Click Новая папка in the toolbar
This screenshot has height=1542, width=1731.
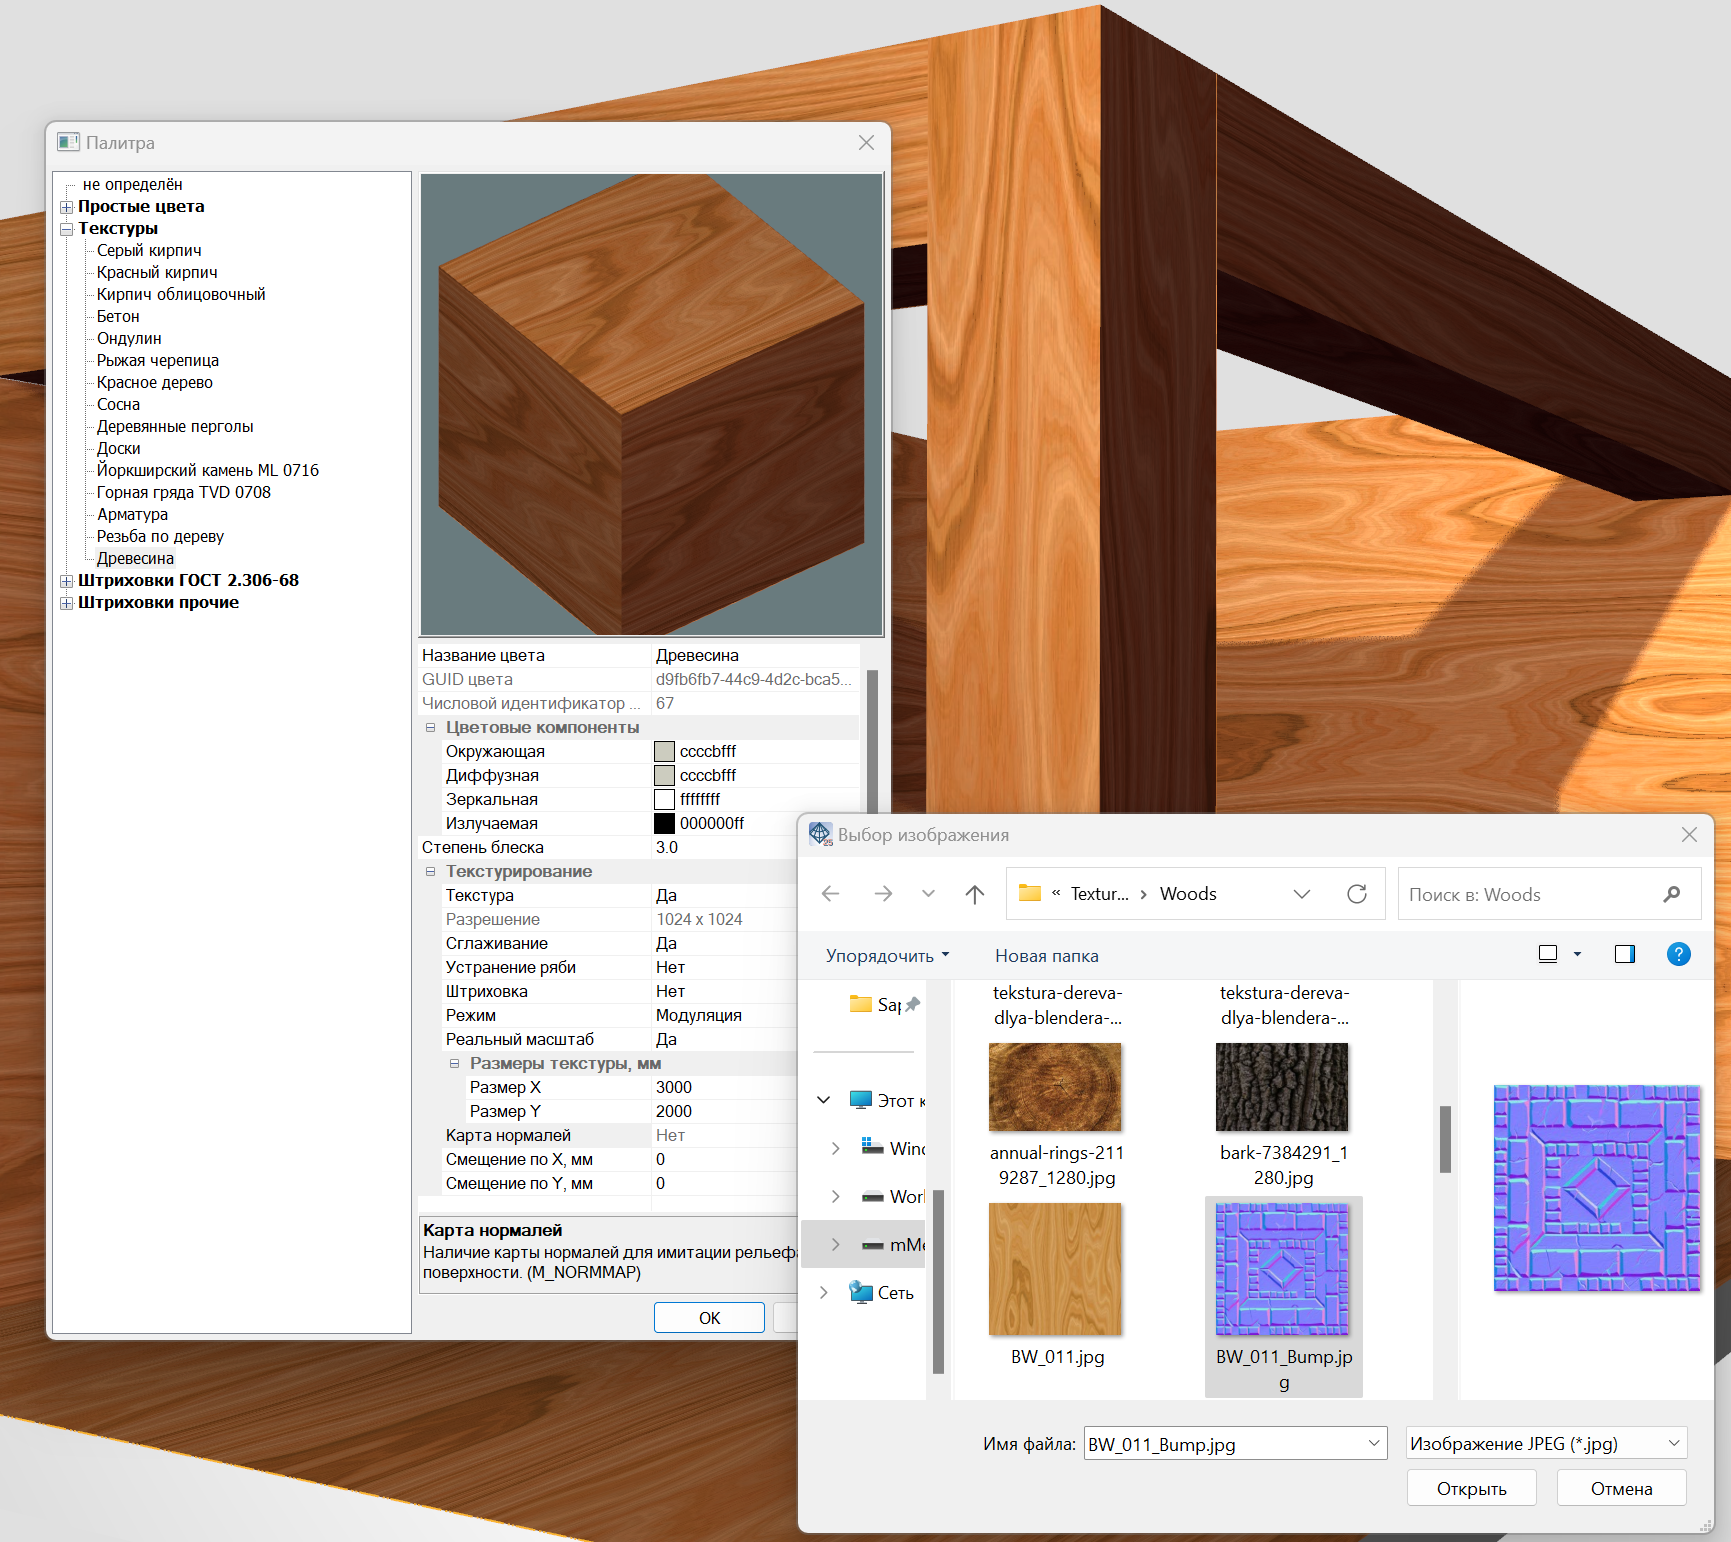click(1046, 956)
